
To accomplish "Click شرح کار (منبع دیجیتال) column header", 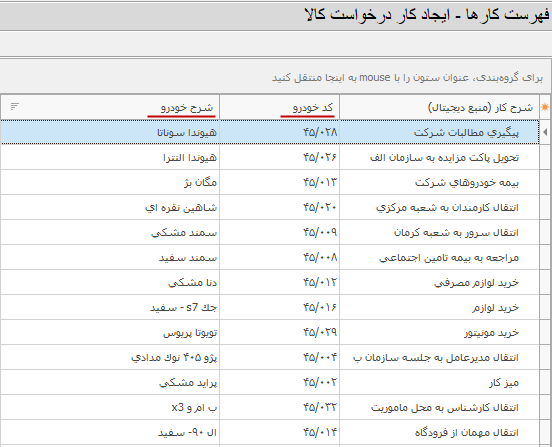I will pyautogui.click(x=439, y=107).
